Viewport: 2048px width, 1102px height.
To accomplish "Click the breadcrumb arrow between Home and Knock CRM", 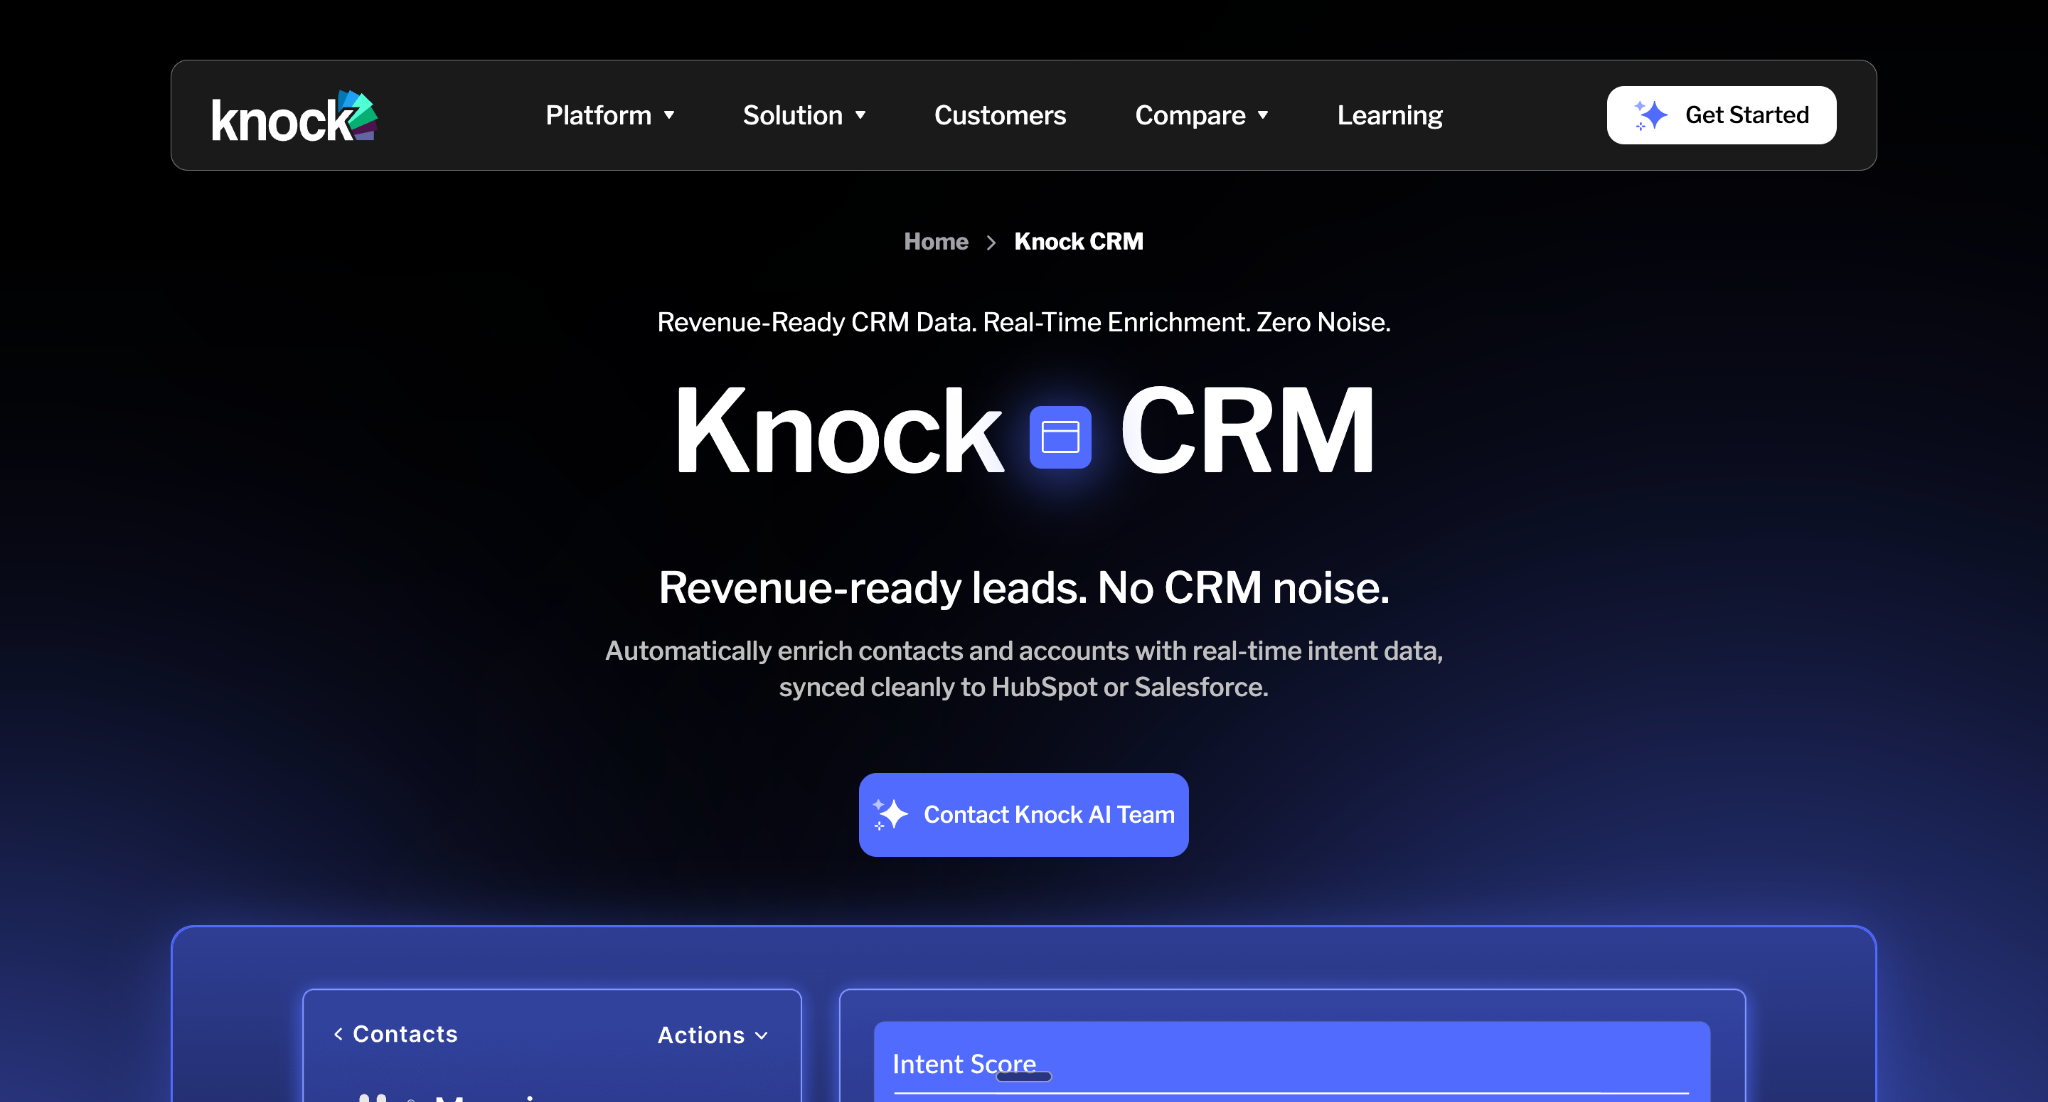I will pos(991,242).
